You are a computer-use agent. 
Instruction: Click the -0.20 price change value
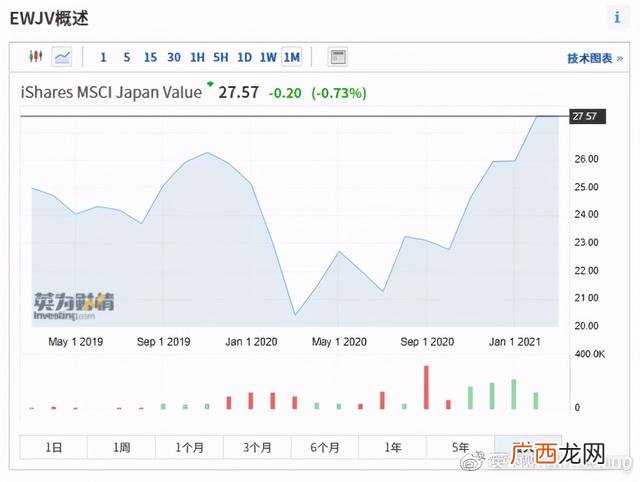pos(285,93)
